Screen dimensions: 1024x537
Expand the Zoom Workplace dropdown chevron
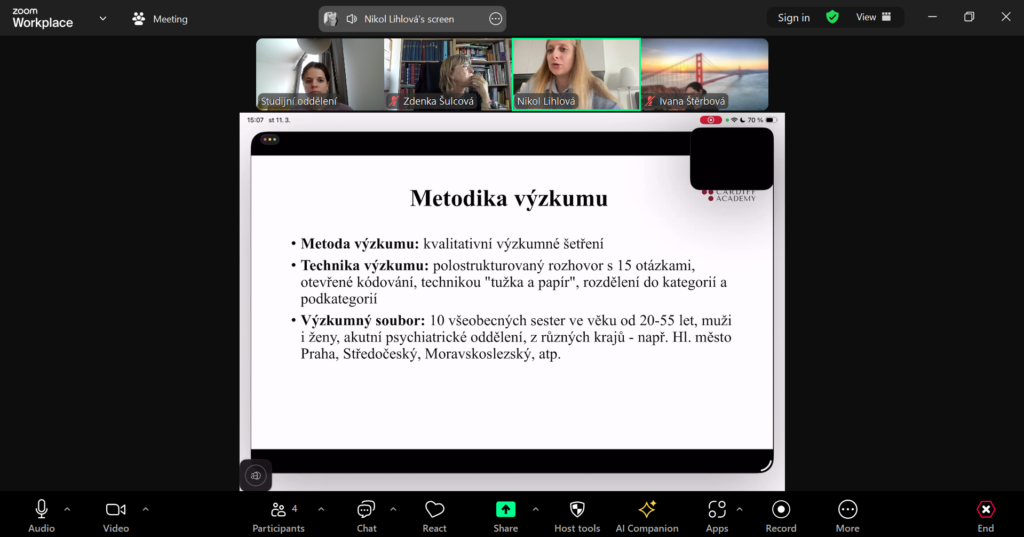click(x=102, y=18)
